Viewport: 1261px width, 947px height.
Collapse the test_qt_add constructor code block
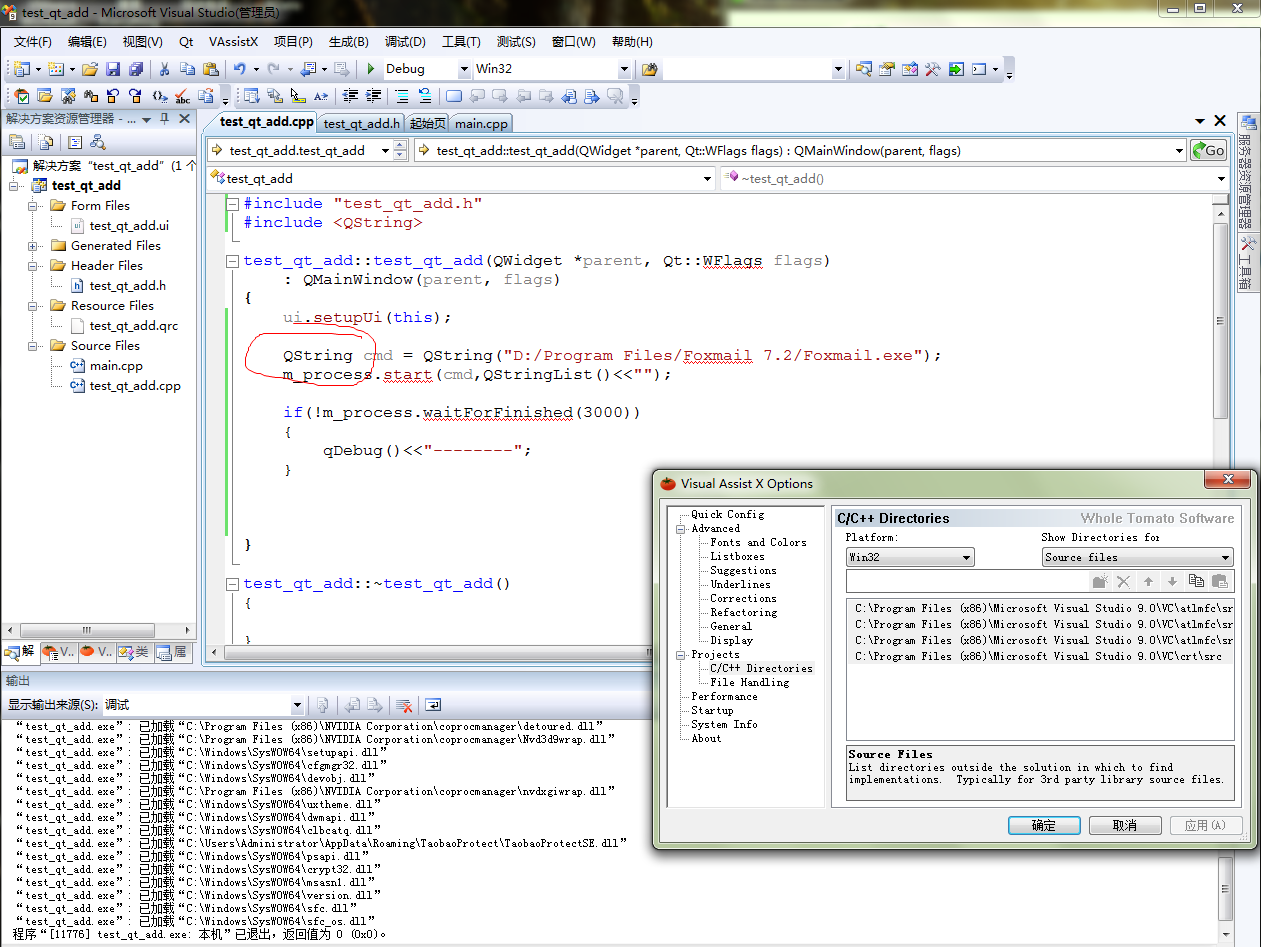click(233, 261)
